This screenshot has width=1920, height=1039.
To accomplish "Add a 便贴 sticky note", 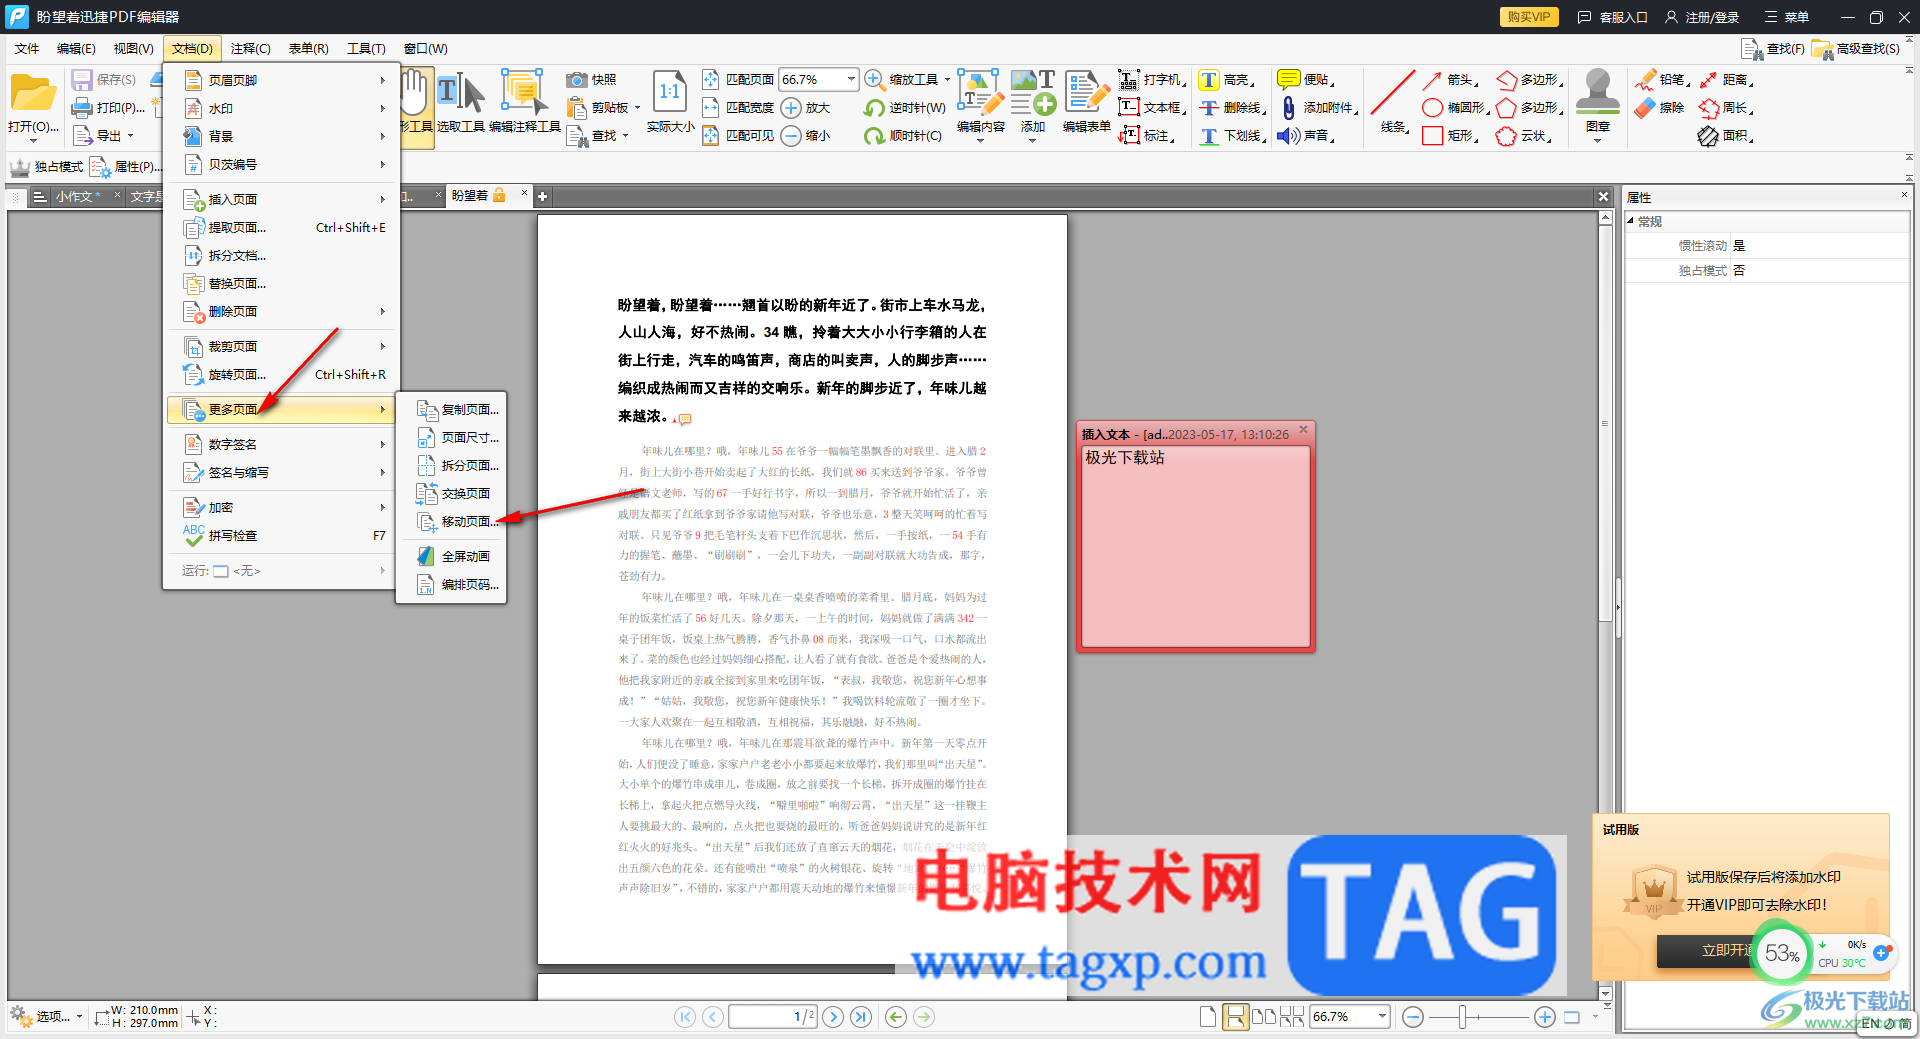I will pyautogui.click(x=1306, y=80).
